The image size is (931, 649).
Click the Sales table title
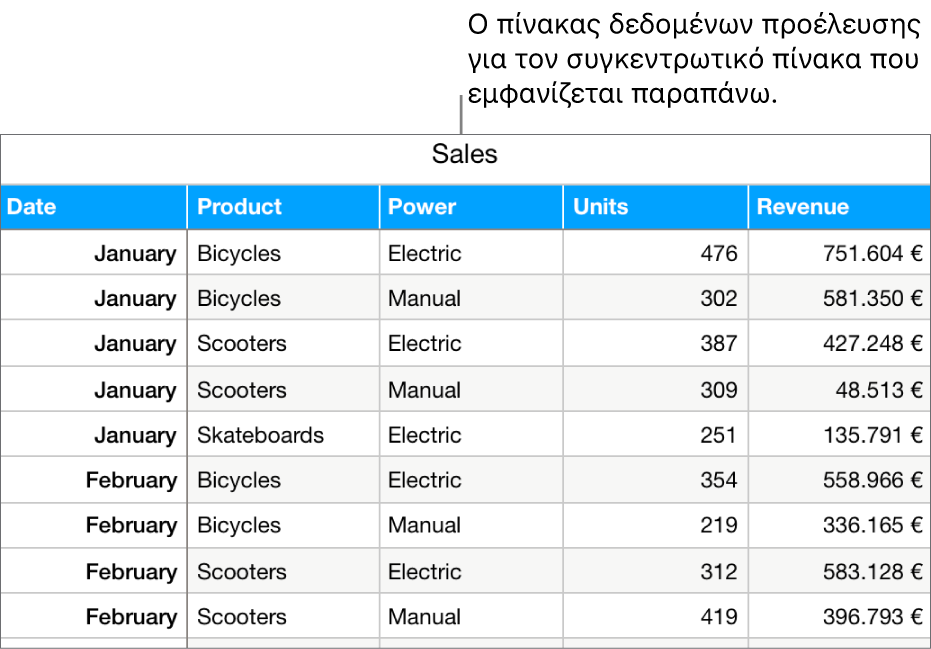pyautogui.click(x=464, y=155)
